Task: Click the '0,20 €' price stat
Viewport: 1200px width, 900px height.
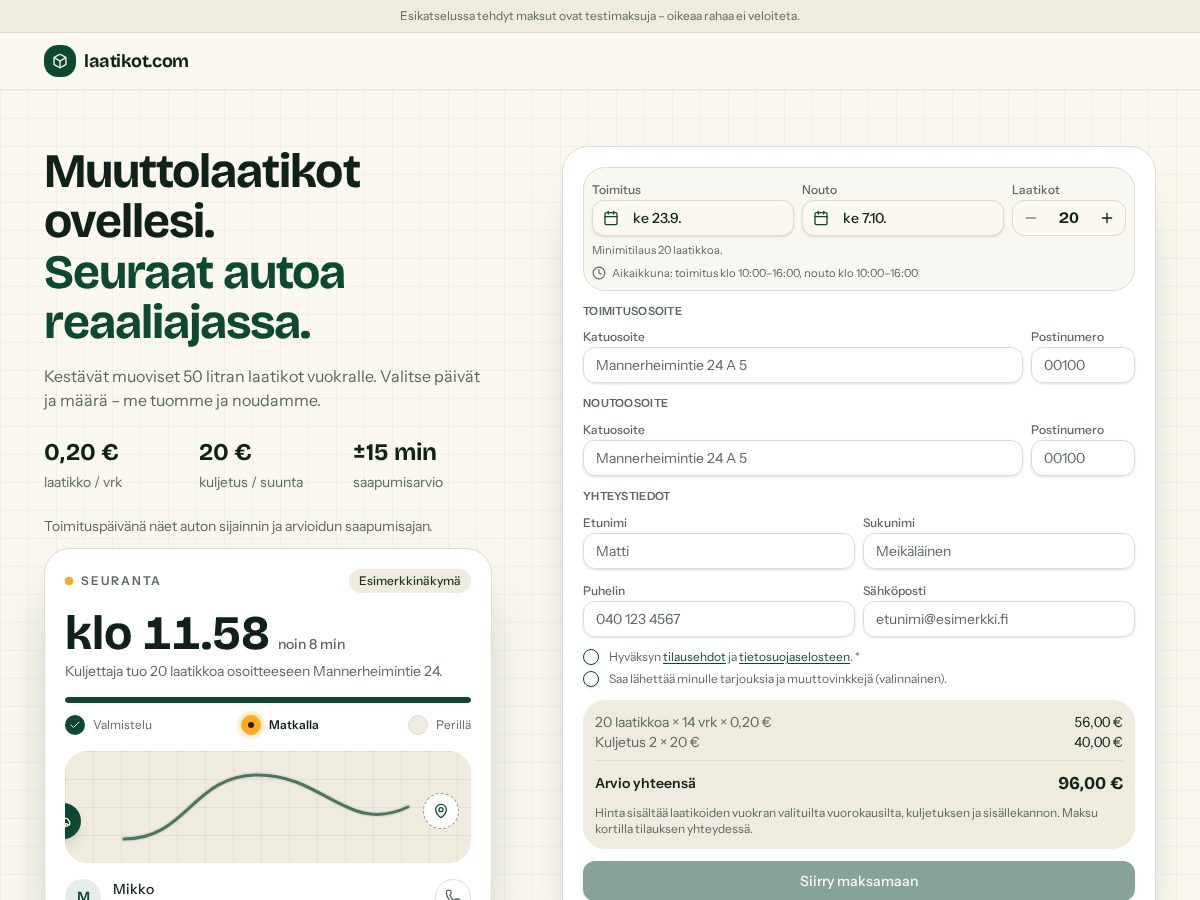Action: pos(82,452)
